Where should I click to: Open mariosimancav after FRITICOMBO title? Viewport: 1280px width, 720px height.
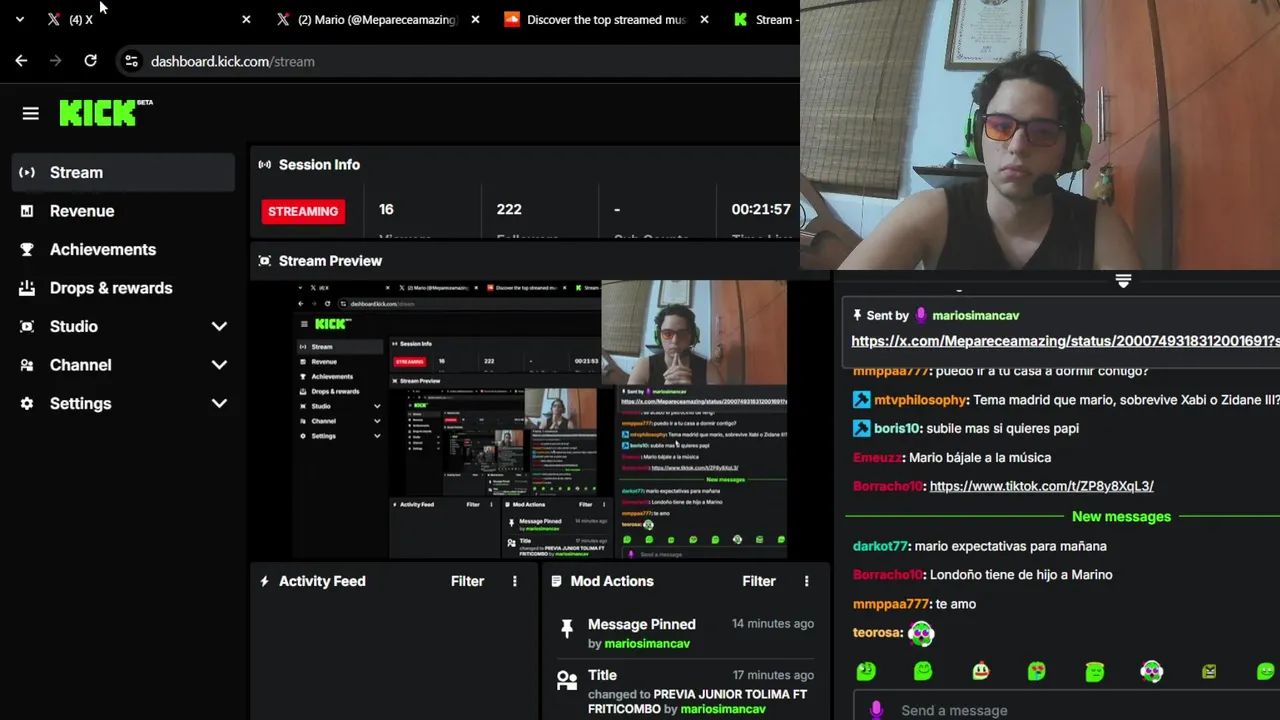723,709
